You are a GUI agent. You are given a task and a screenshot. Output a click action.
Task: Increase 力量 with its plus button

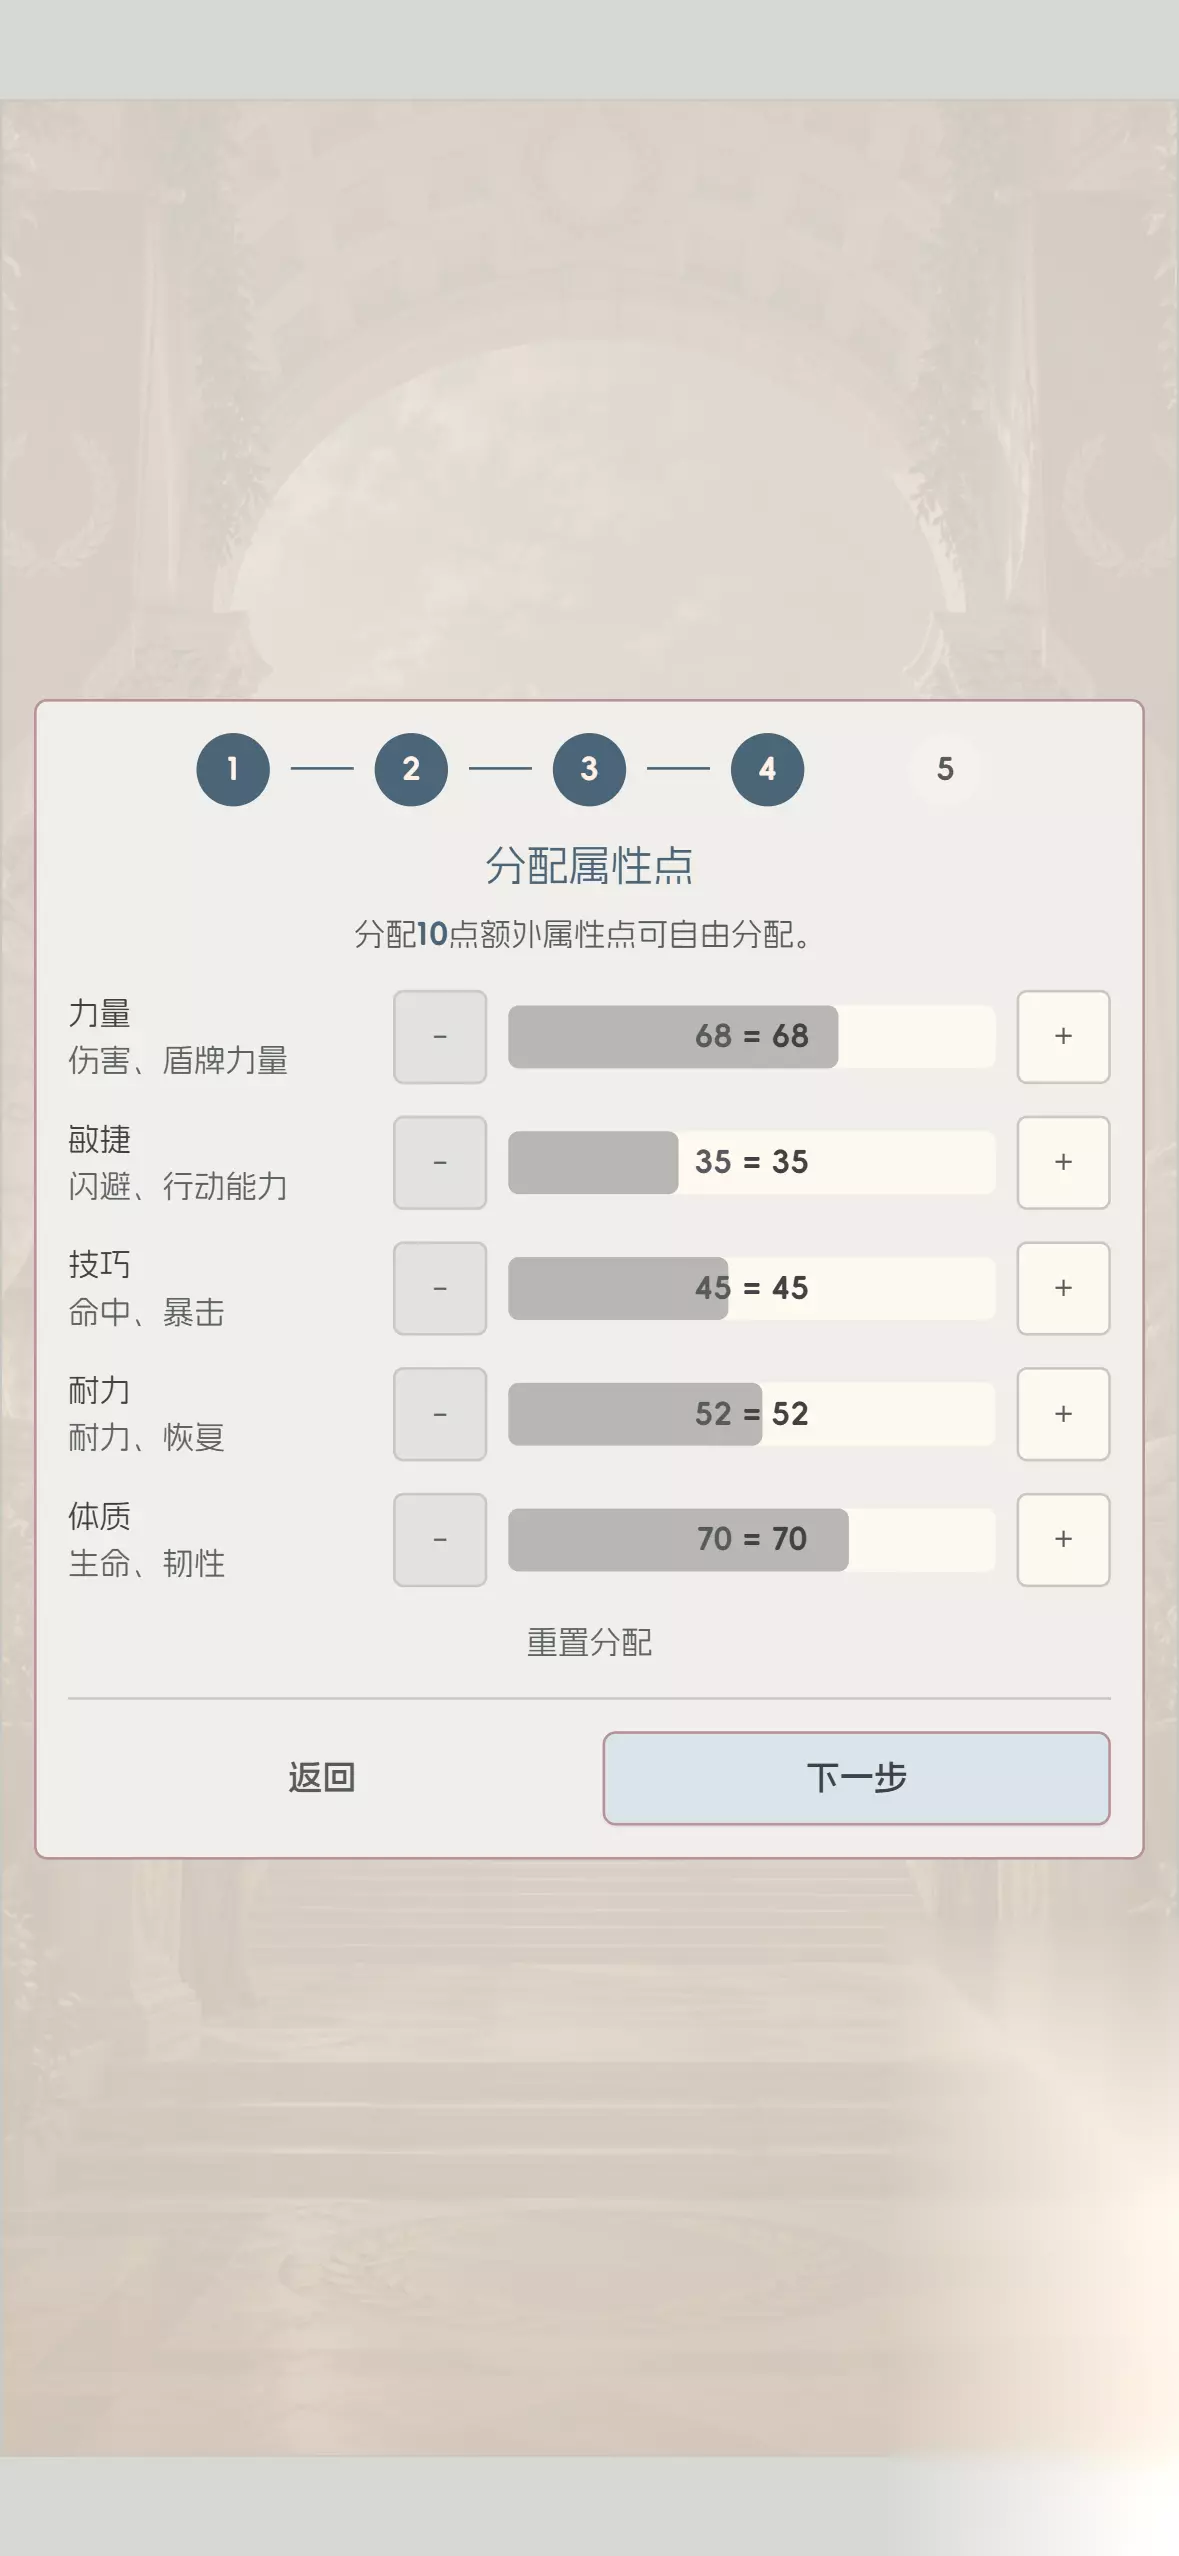coord(1063,1036)
